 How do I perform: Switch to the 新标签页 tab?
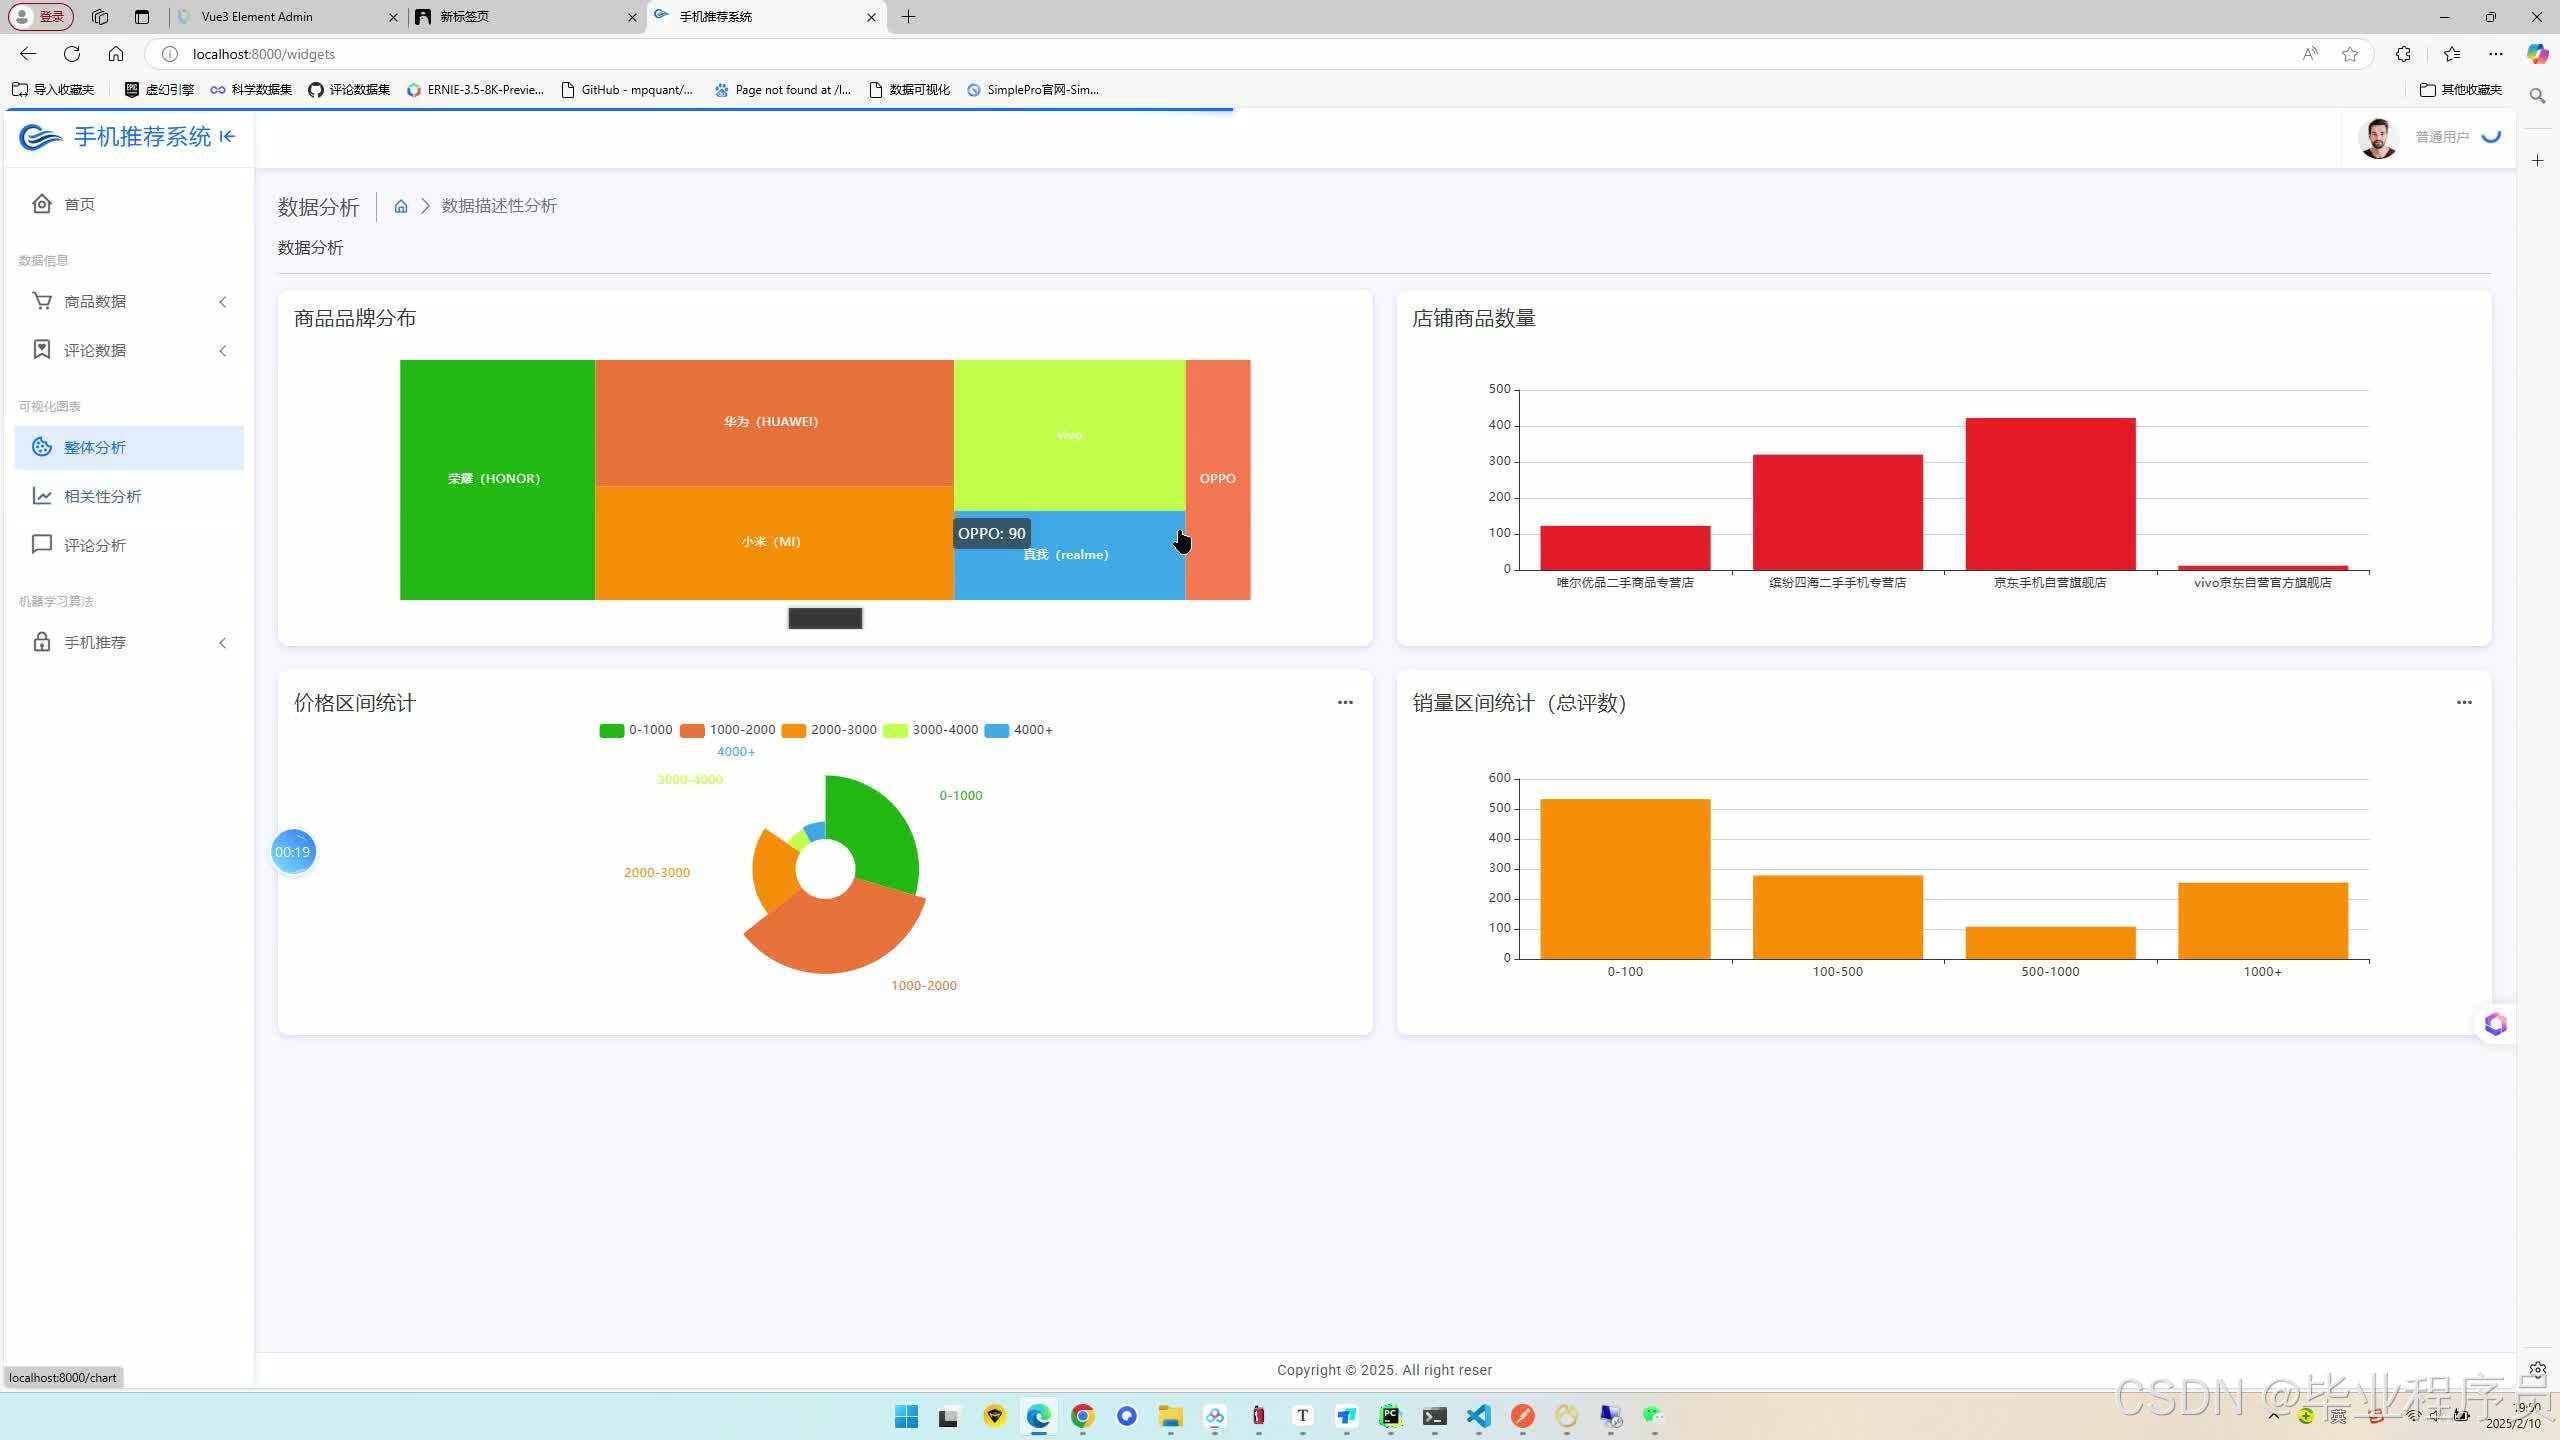tap(527, 17)
